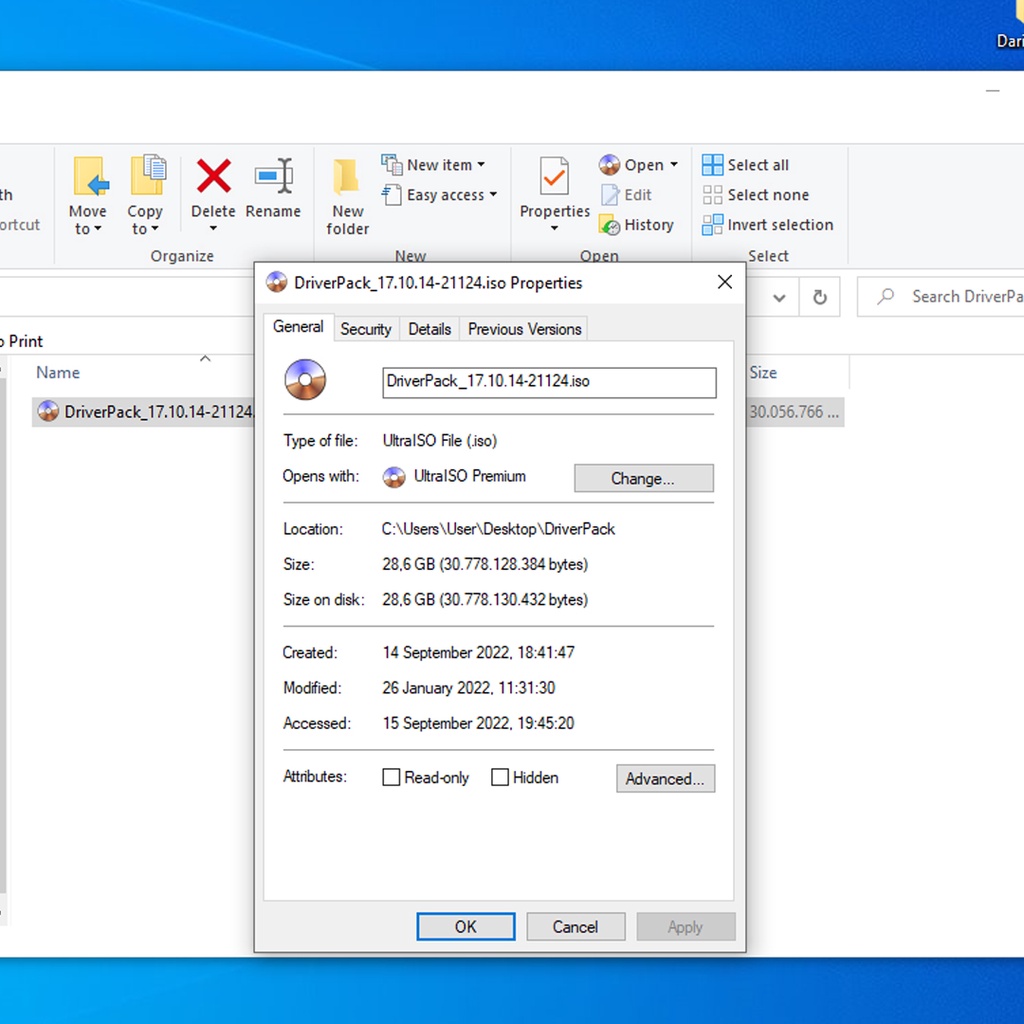Click the Select all icon
The width and height of the screenshot is (1024, 1024).
[x=712, y=165]
